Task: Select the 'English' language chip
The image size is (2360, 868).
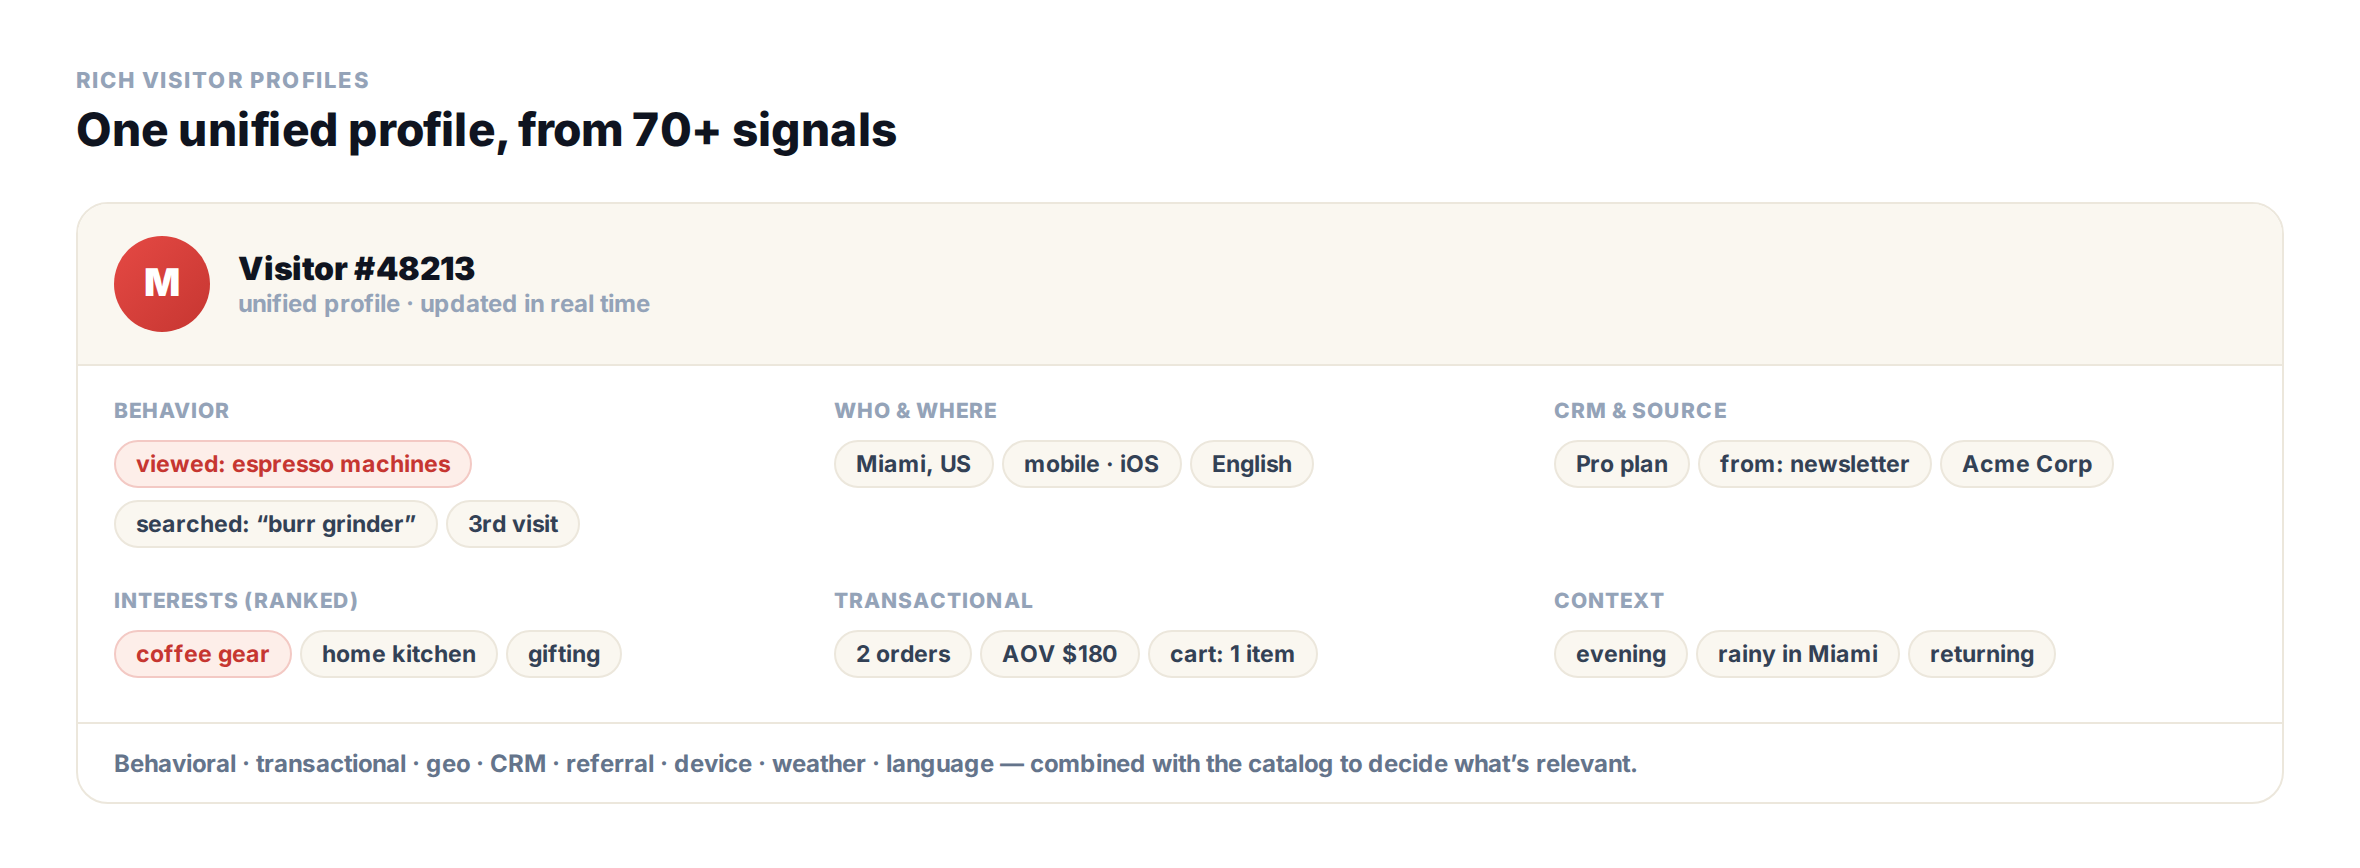Action: click(x=1252, y=464)
